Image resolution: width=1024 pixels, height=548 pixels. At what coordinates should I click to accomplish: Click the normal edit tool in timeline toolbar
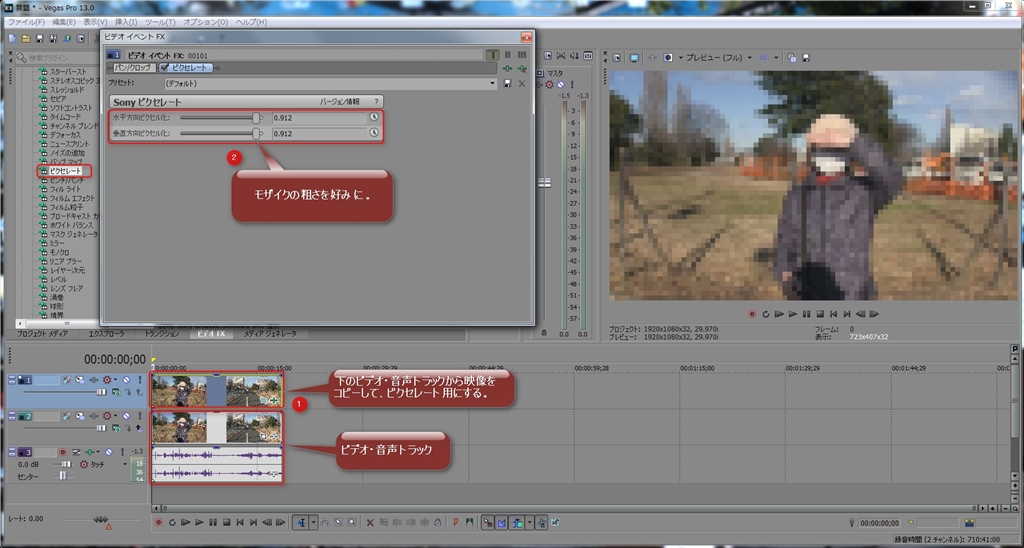(301, 523)
